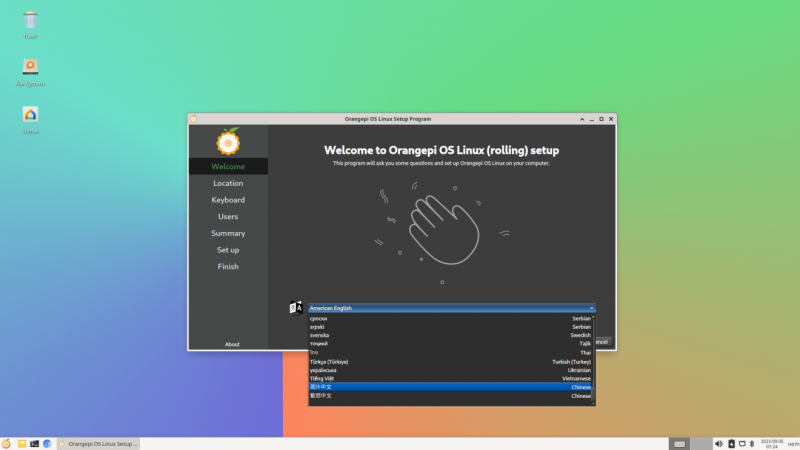Screen dimensions: 800x450
Task: Choose Tiếng Việt Vietnamese language
Action: pyautogui.click(x=450, y=379)
